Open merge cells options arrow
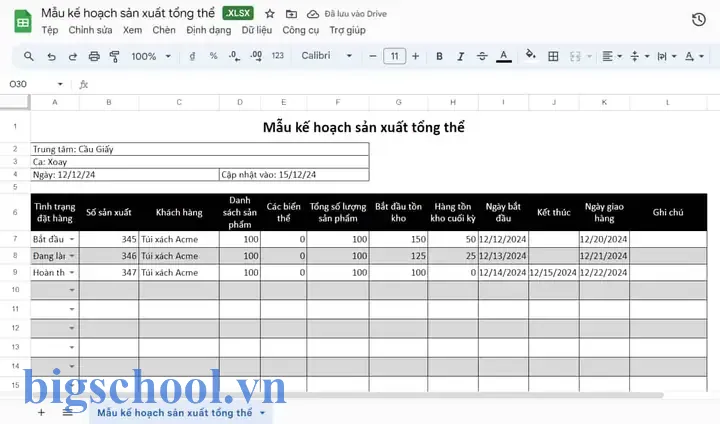The width and height of the screenshot is (720, 424). pyautogui.click(x=589, y=57)
